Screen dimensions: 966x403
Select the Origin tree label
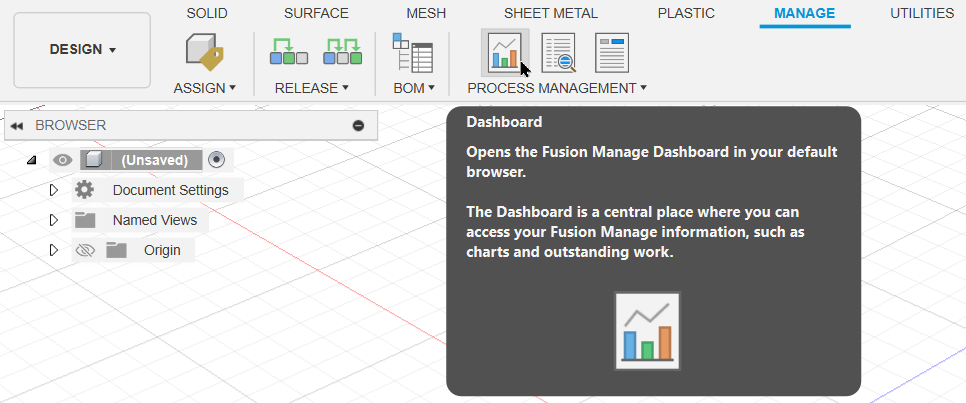[x=162, y=250]
